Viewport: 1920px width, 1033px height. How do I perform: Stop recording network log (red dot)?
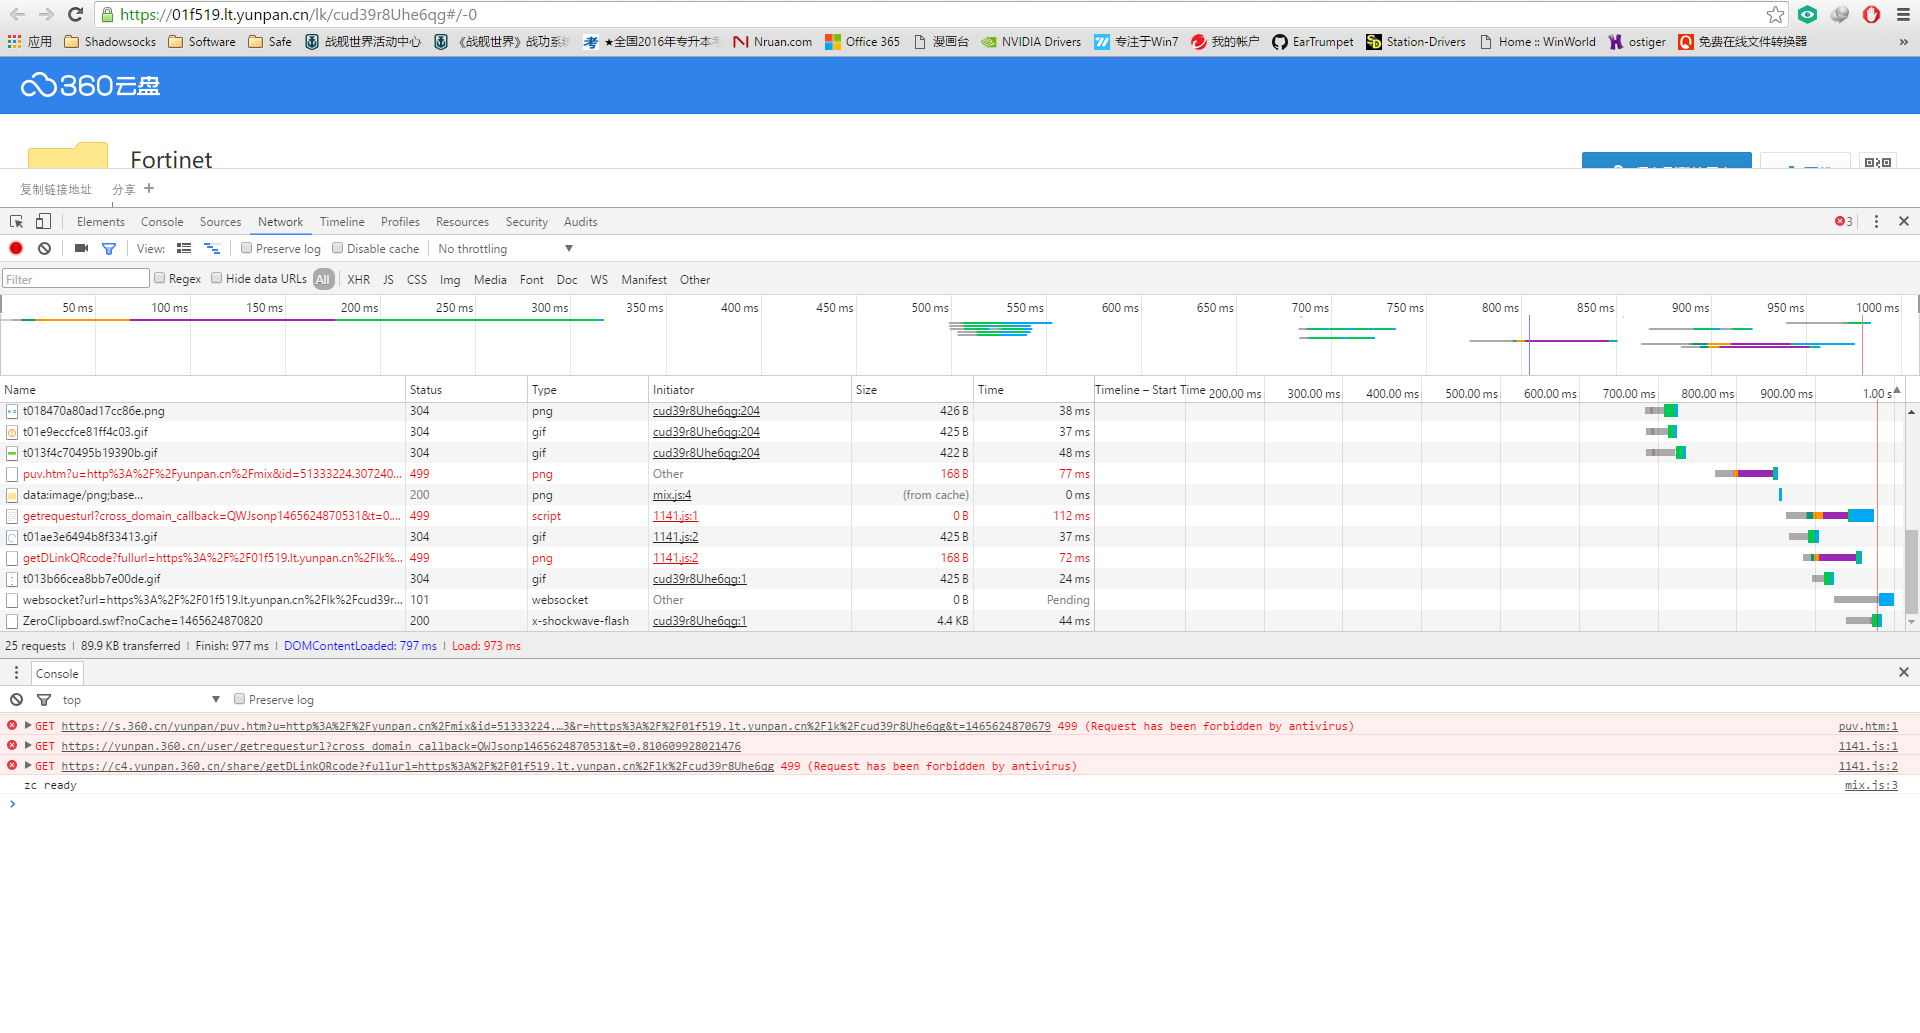coord(16,249)
